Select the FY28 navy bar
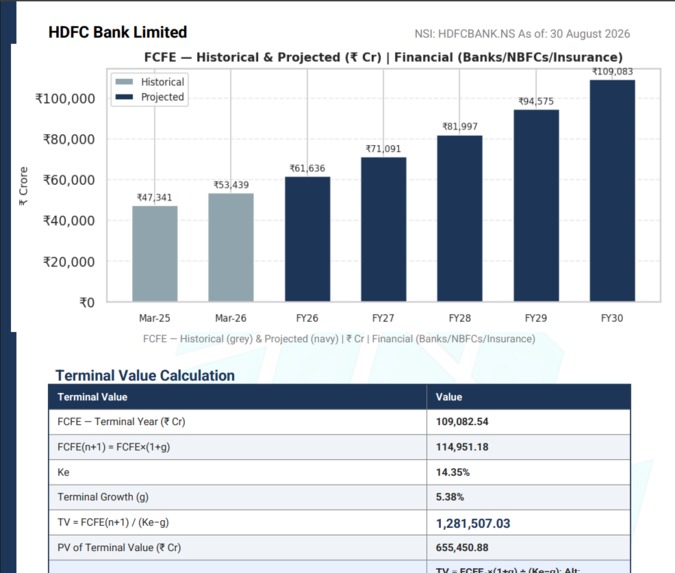This screenshot has width=675, height=573. [460, 219]
